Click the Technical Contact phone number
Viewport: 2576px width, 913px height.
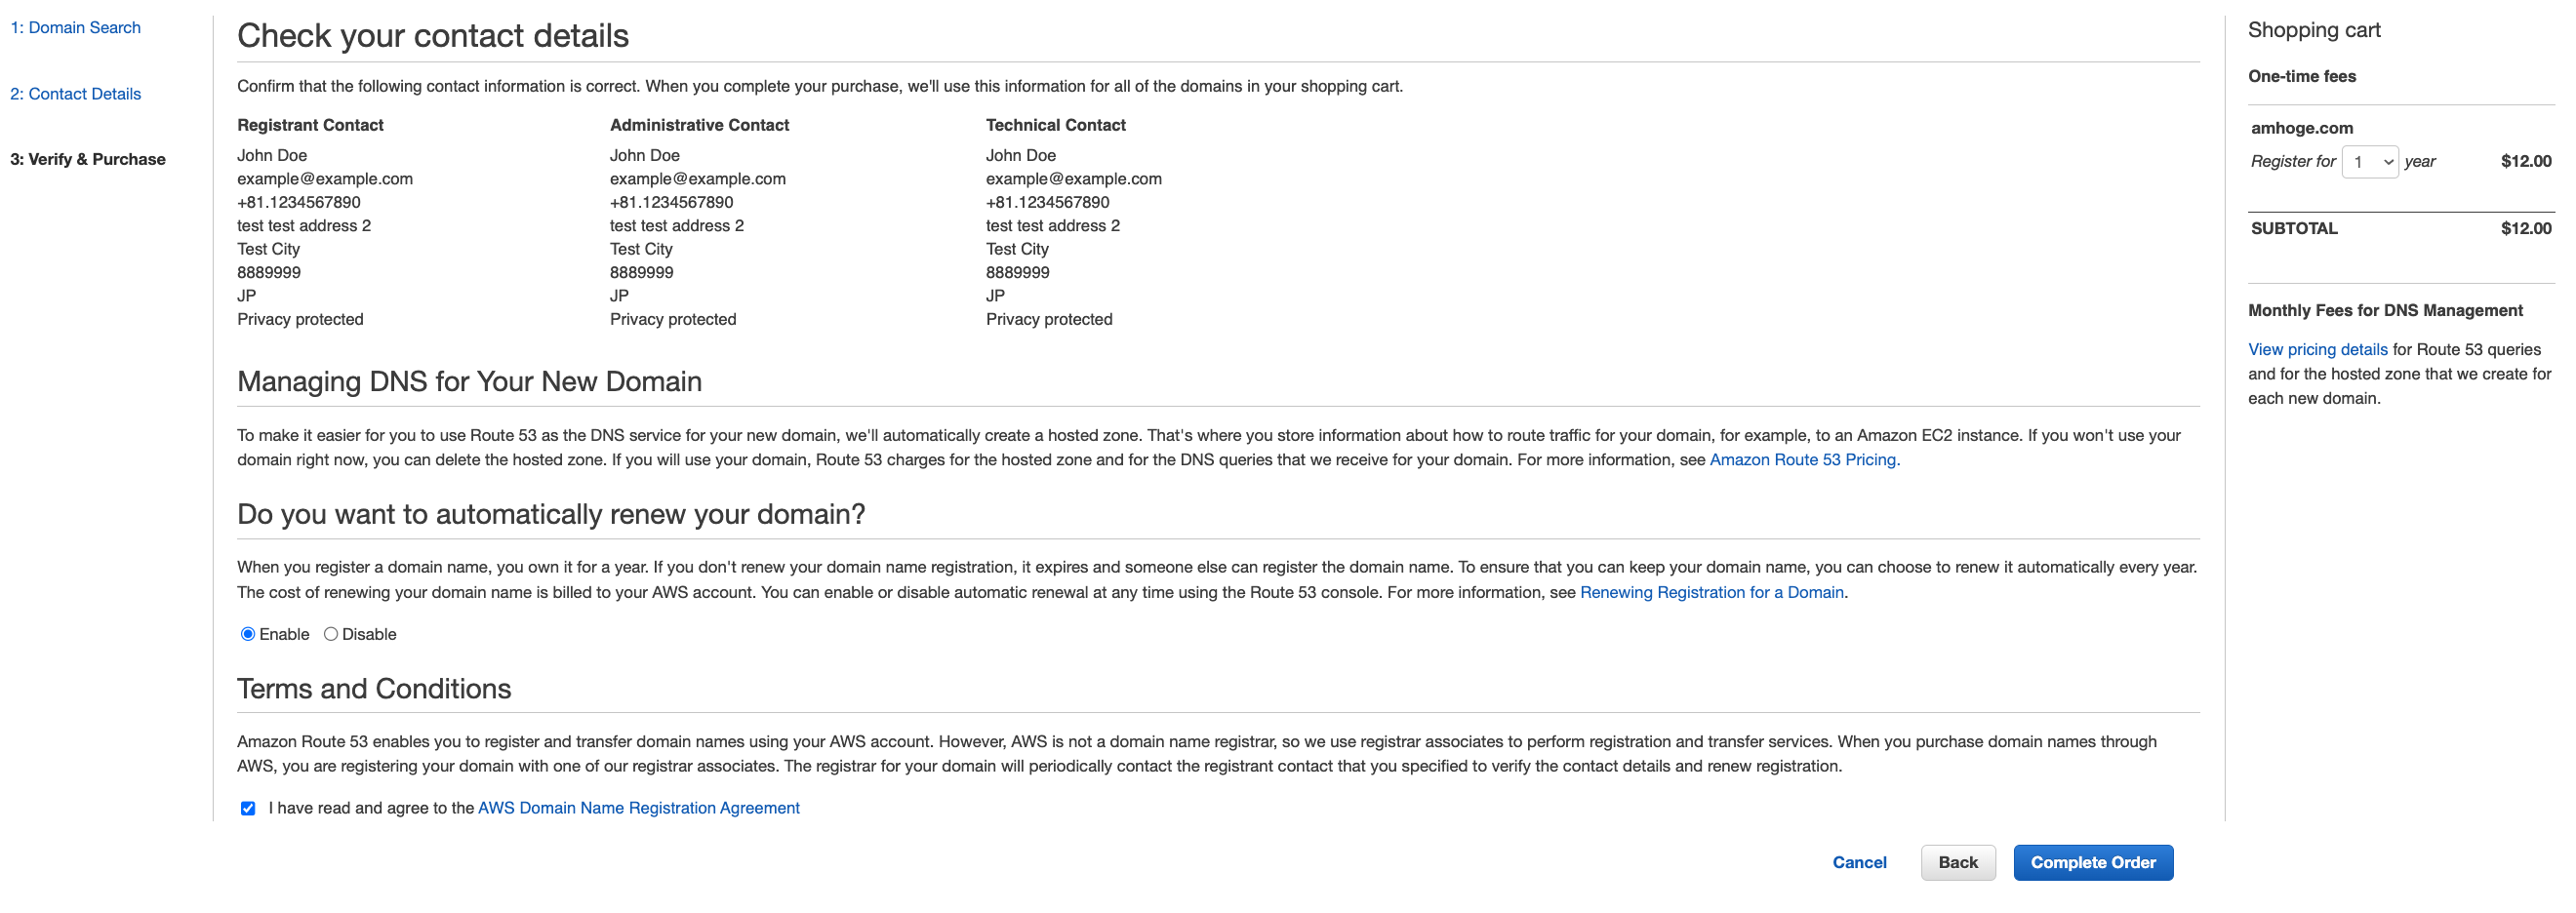point(1047,202)
